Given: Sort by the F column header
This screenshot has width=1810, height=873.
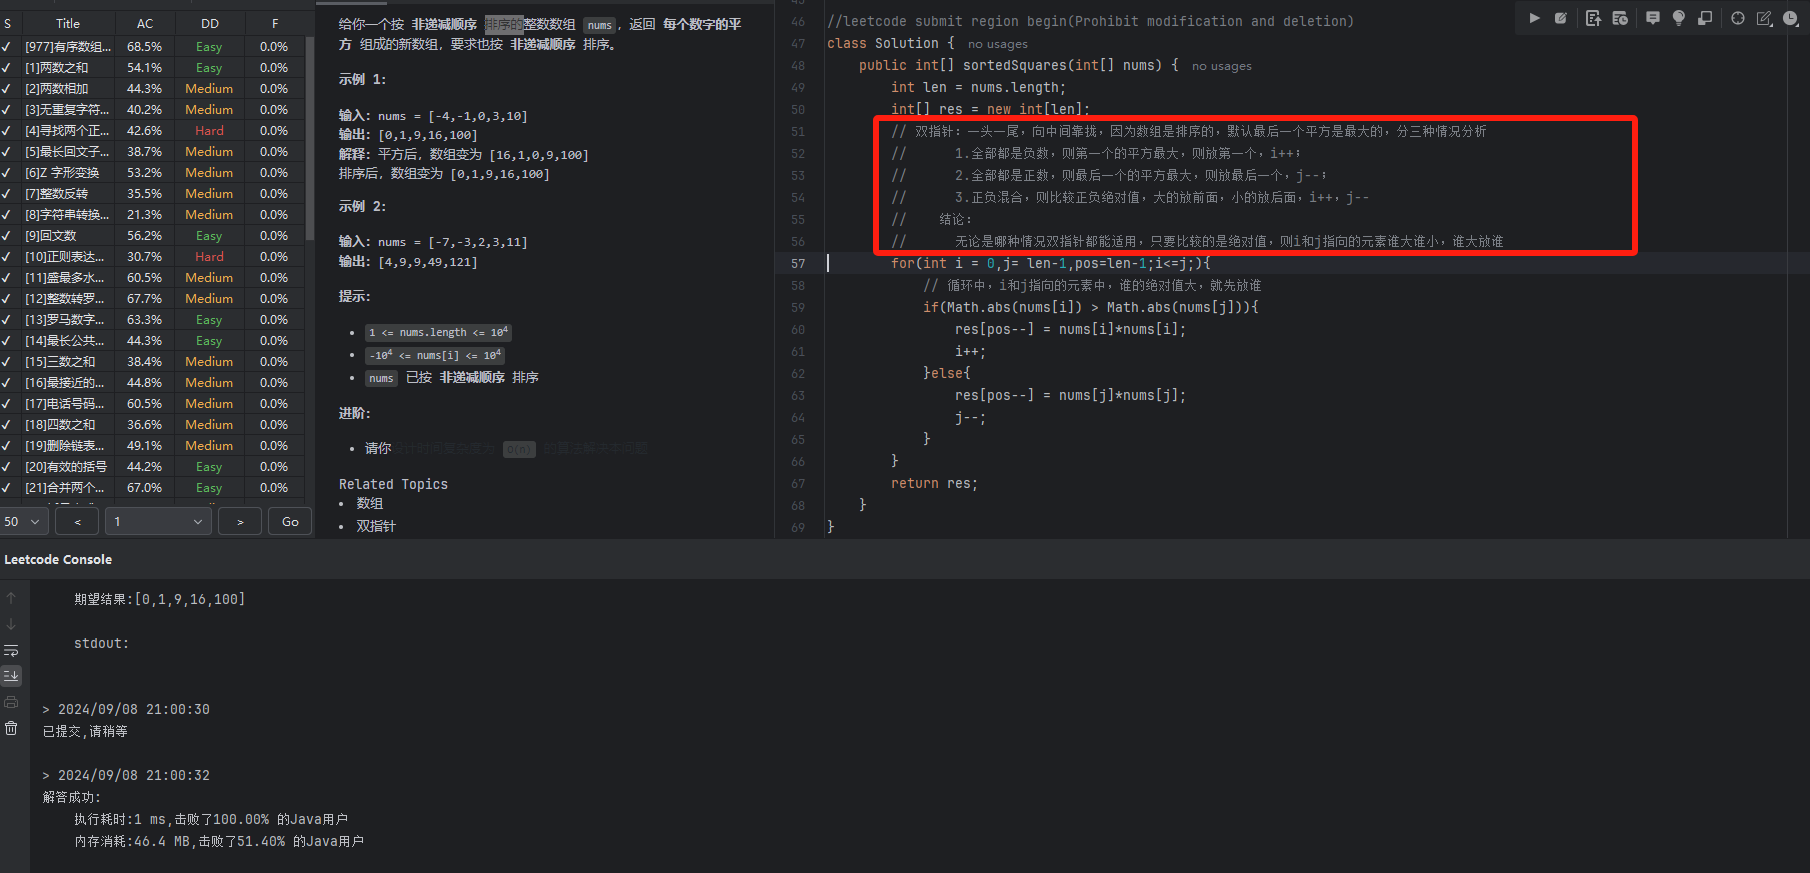Looking at the screenshot, I should click(x=275, y=23).
